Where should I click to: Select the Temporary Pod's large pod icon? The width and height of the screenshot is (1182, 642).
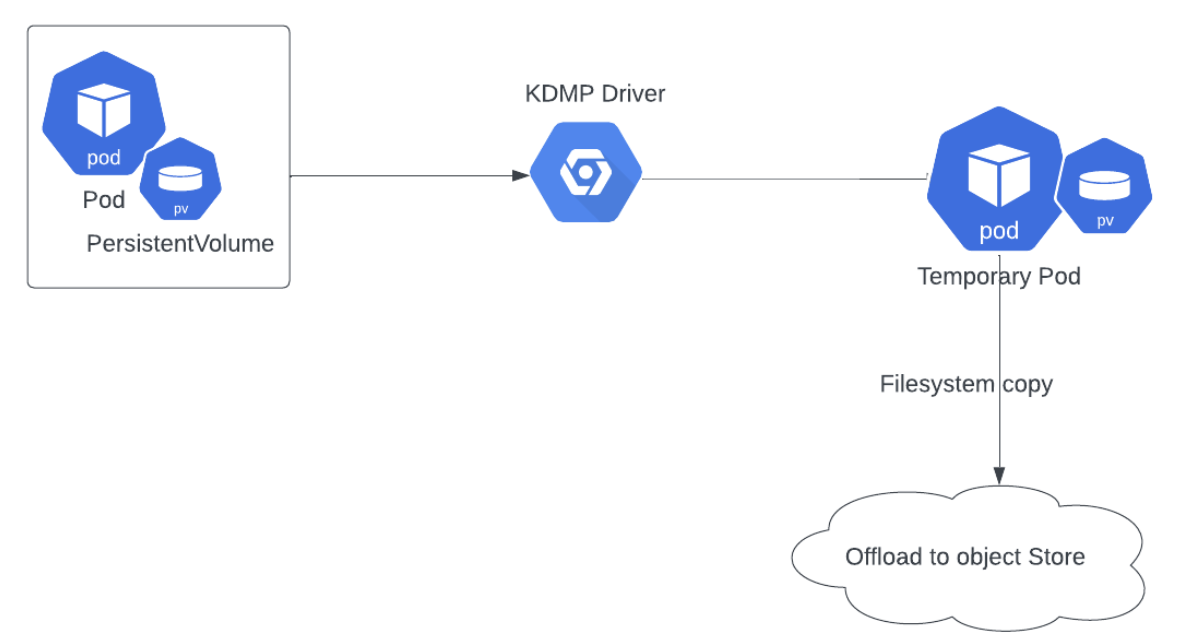[x=997, y=184]
